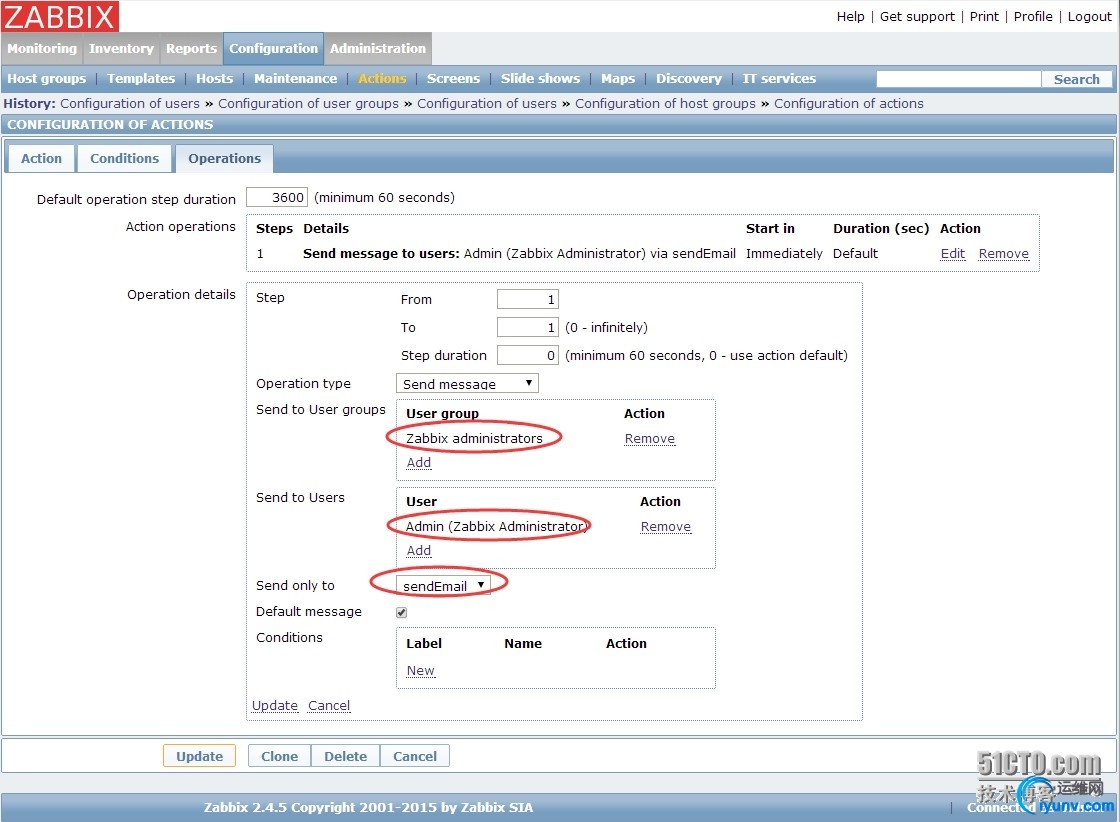
Task: Open first 'Configuration of users' history link
Action: pyautogui.click(x=130, y=104)
